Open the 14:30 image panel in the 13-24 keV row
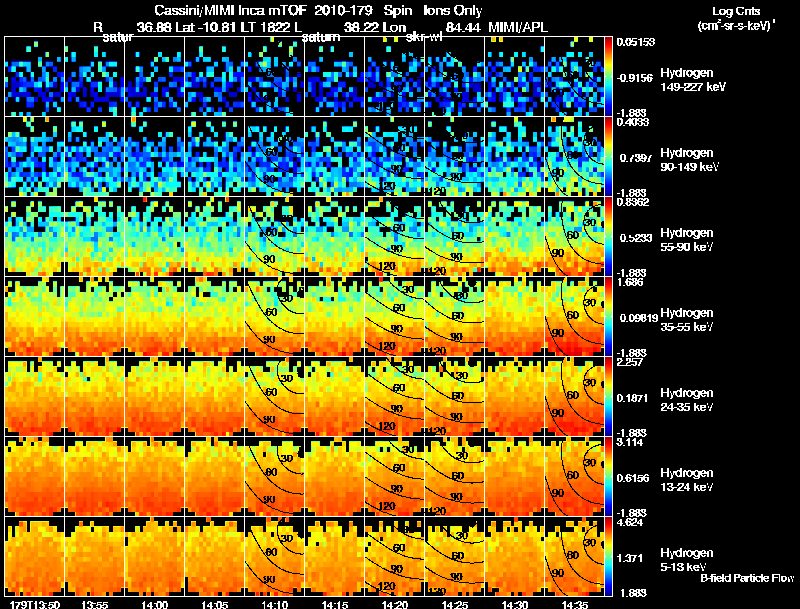The height and width of the screenshot is (609, 800). [x=515, y=477]
